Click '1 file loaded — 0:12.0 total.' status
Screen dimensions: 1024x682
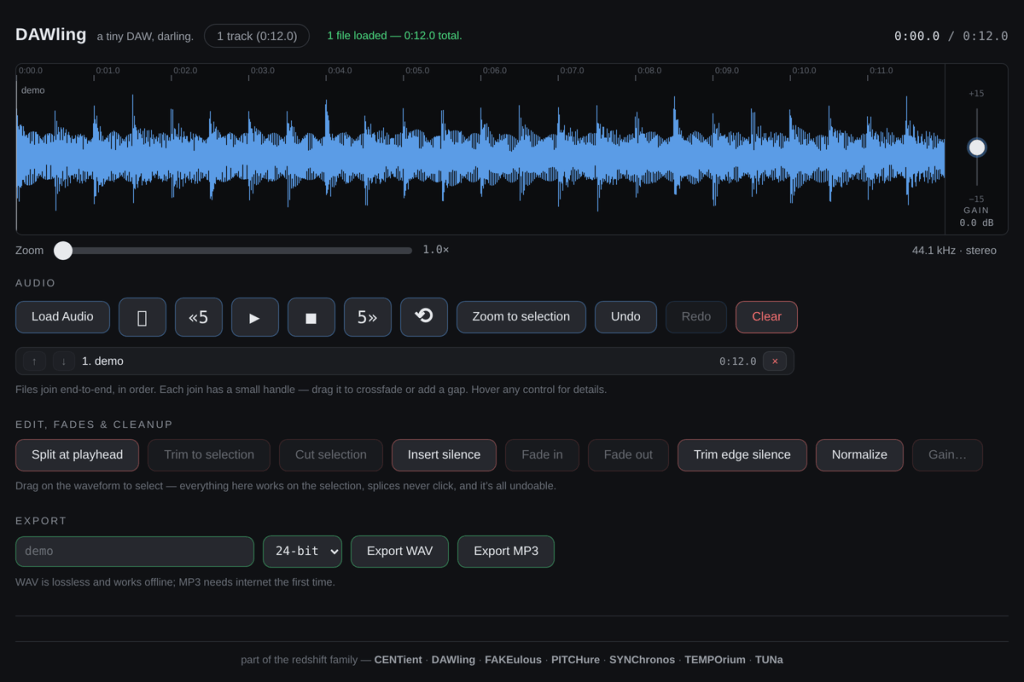tap(394, 36)
